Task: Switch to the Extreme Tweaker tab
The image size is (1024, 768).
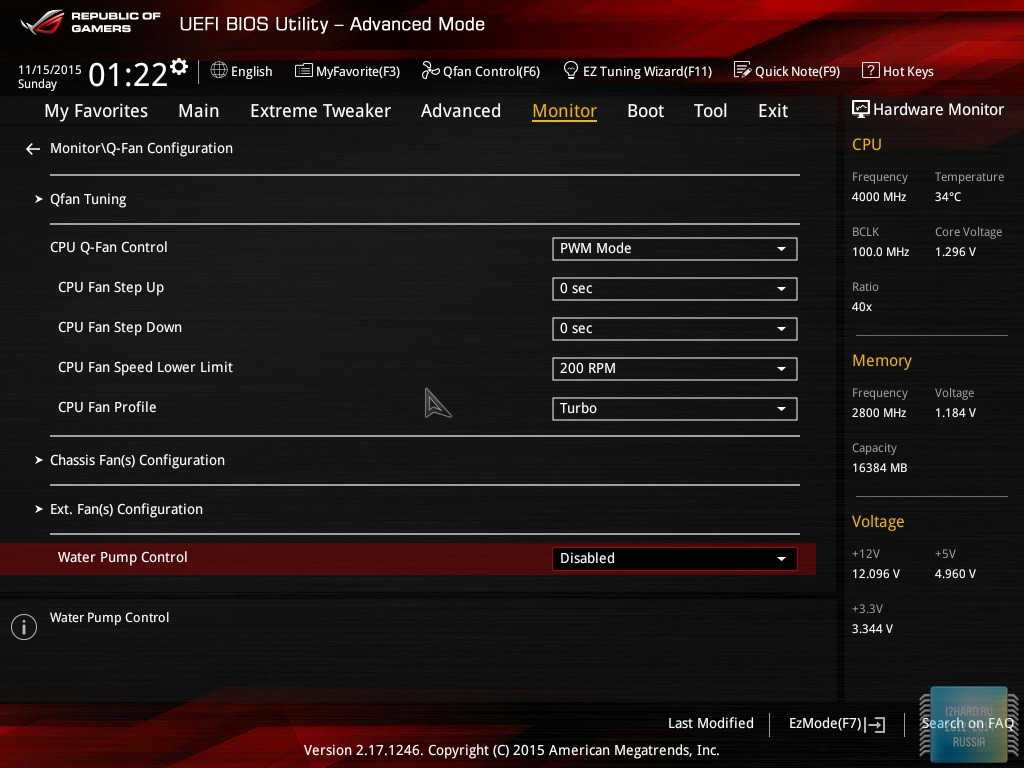Action: tap(320, 111)
